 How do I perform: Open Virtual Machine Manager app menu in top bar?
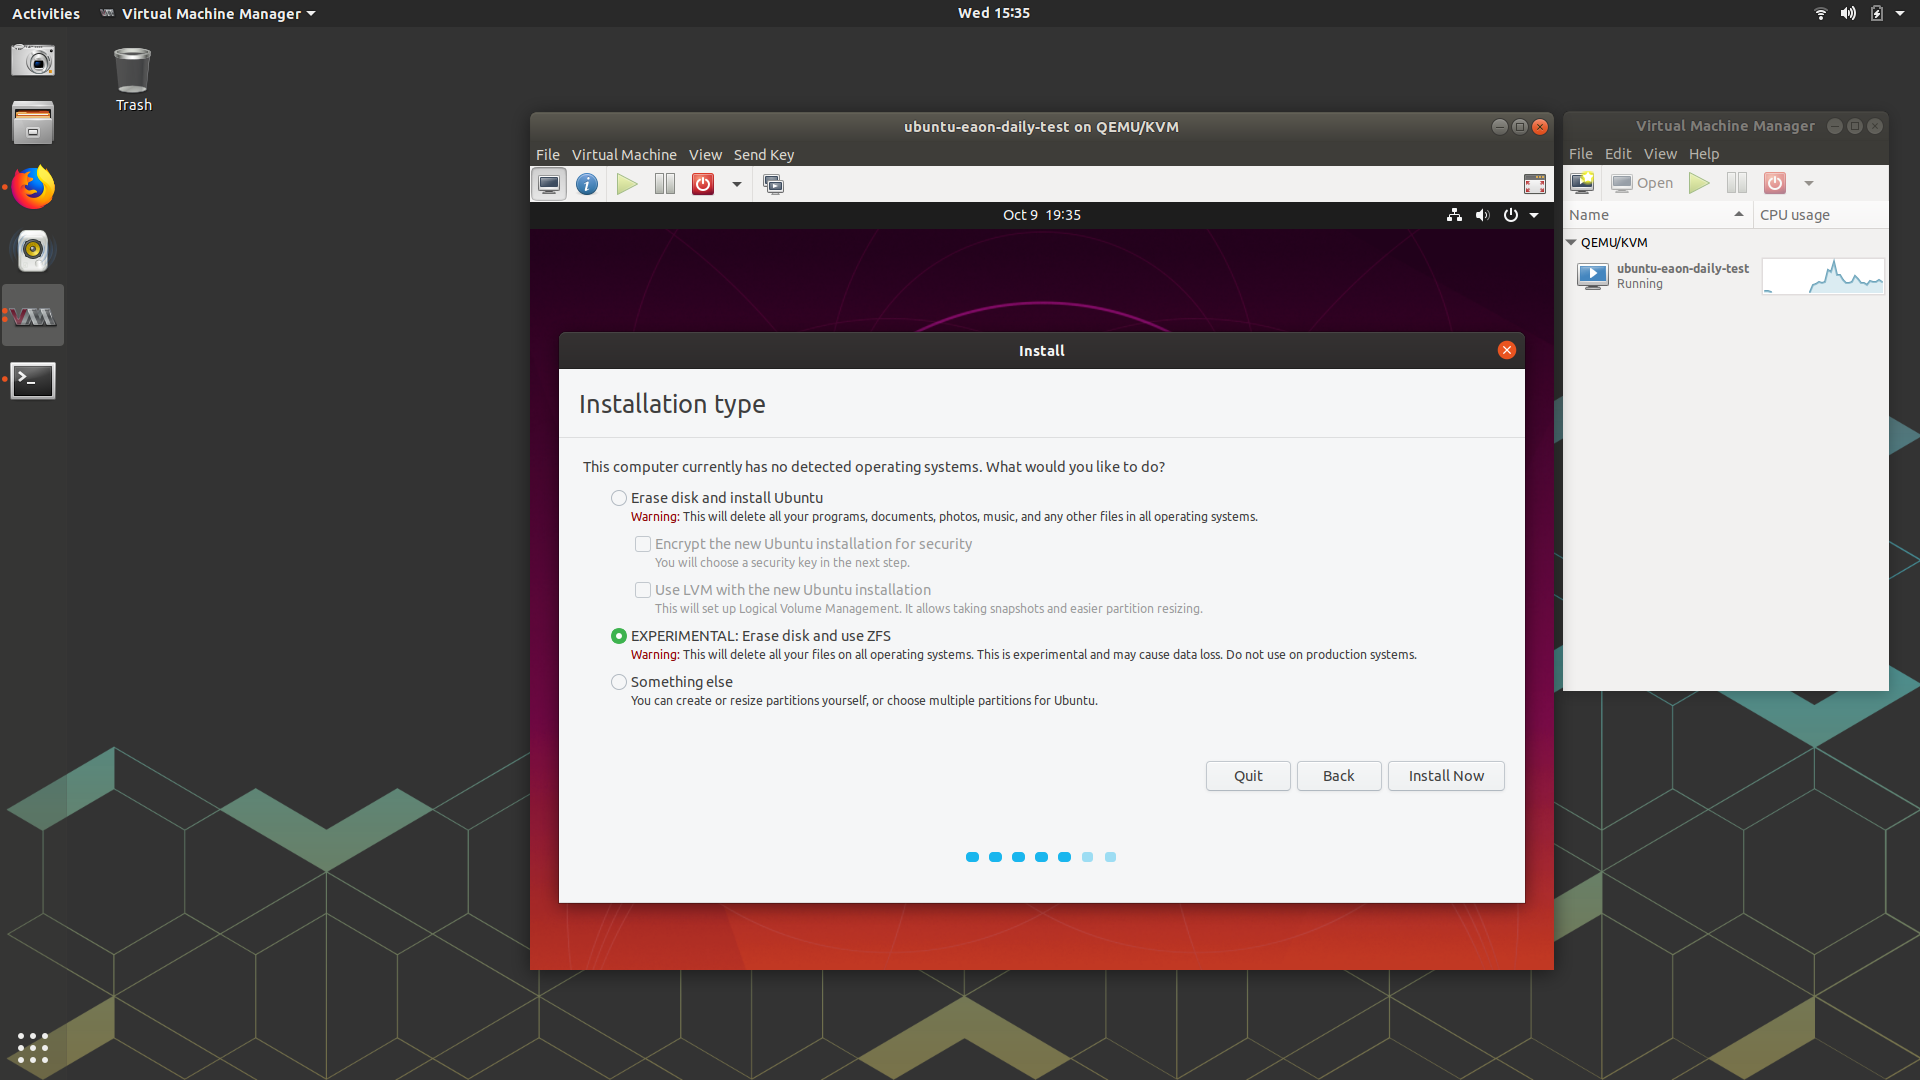coord(207,14)
